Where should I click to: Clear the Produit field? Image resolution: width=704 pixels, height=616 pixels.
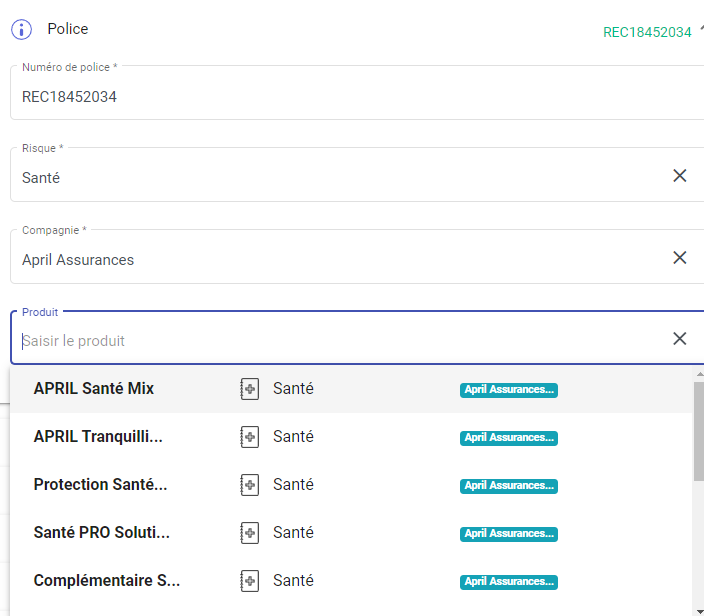pos(679,339)
